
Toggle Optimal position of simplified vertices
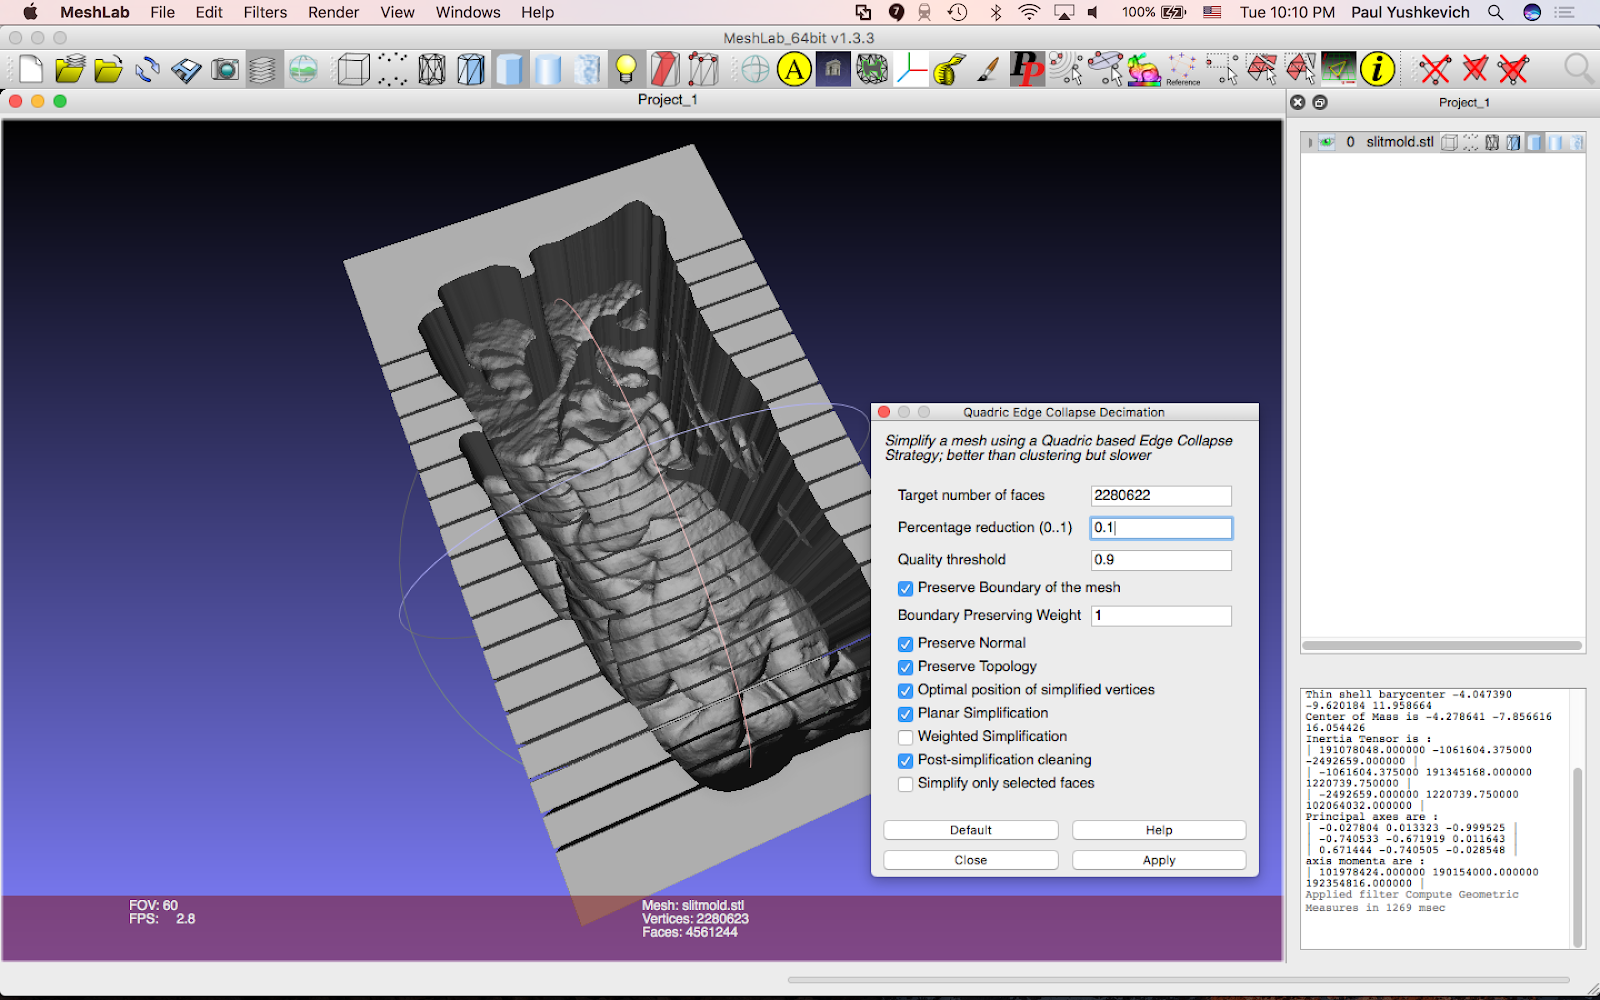click(x=905, y=690)
